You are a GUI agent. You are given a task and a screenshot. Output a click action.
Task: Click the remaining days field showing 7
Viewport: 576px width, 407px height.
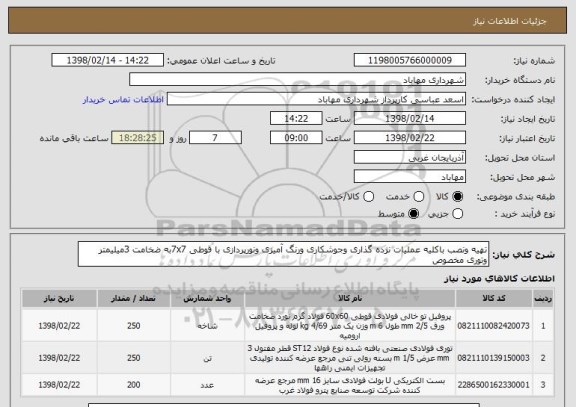215,138
